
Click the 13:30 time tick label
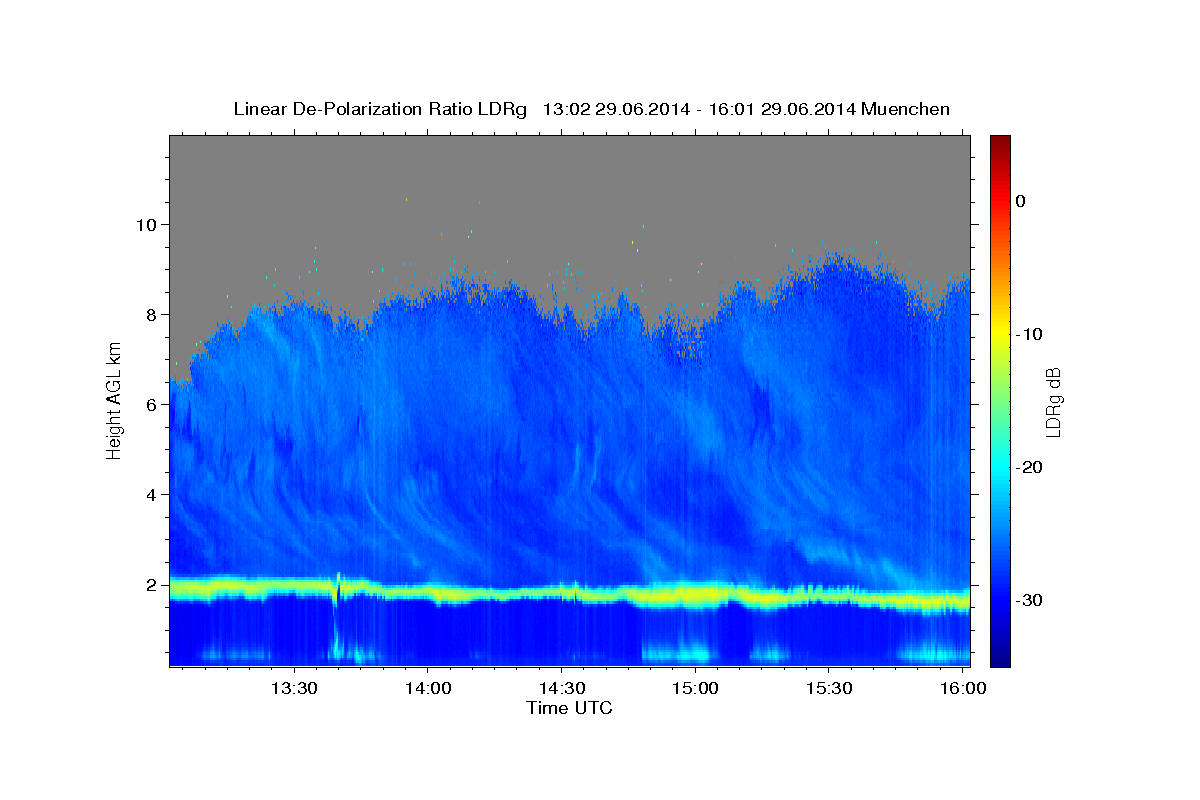coord(294,689)
